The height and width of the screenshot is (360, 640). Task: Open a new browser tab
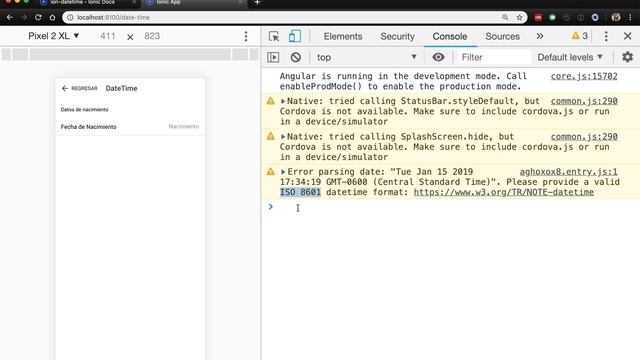pyautogui.click(x=257, y=2)
